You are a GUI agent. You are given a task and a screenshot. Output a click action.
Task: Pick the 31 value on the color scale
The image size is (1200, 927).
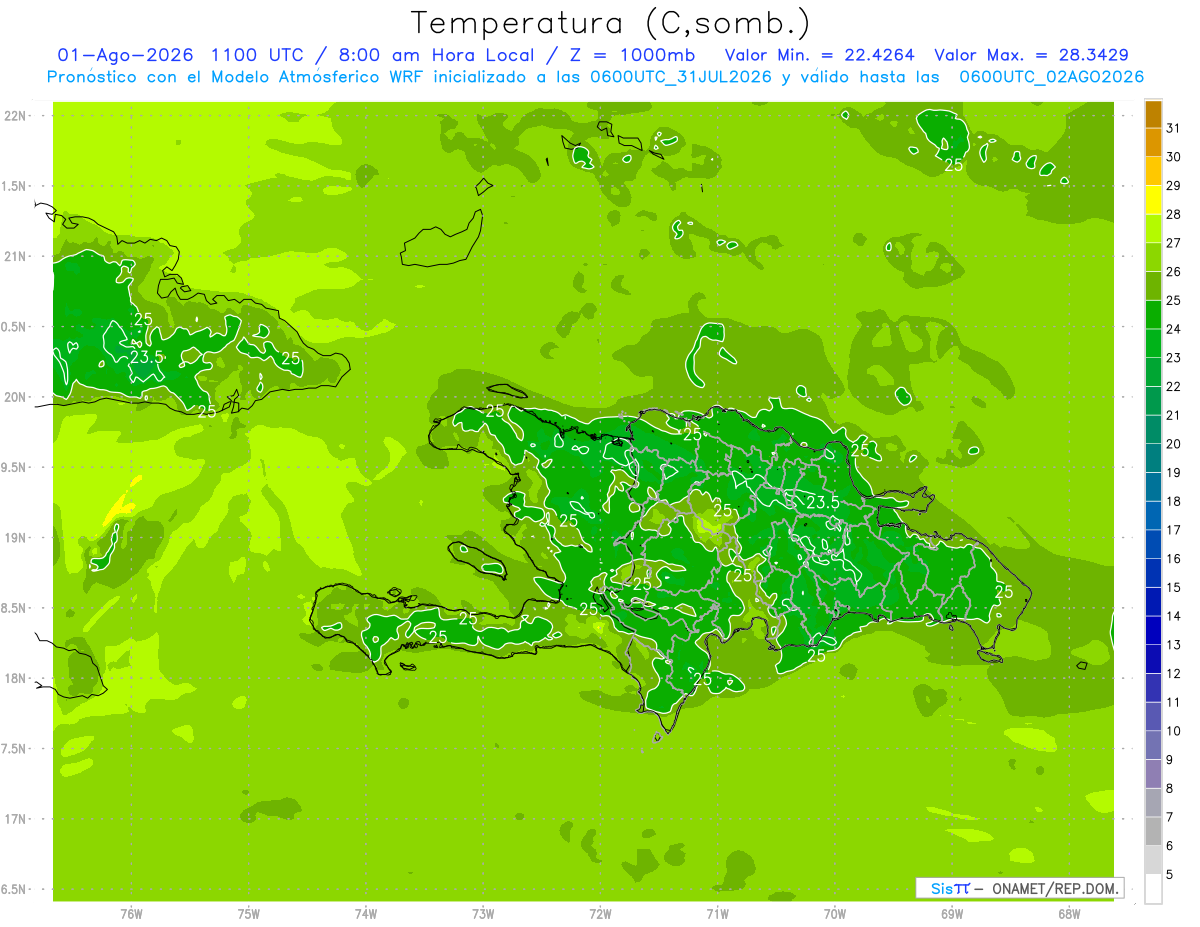(1174, 128)
